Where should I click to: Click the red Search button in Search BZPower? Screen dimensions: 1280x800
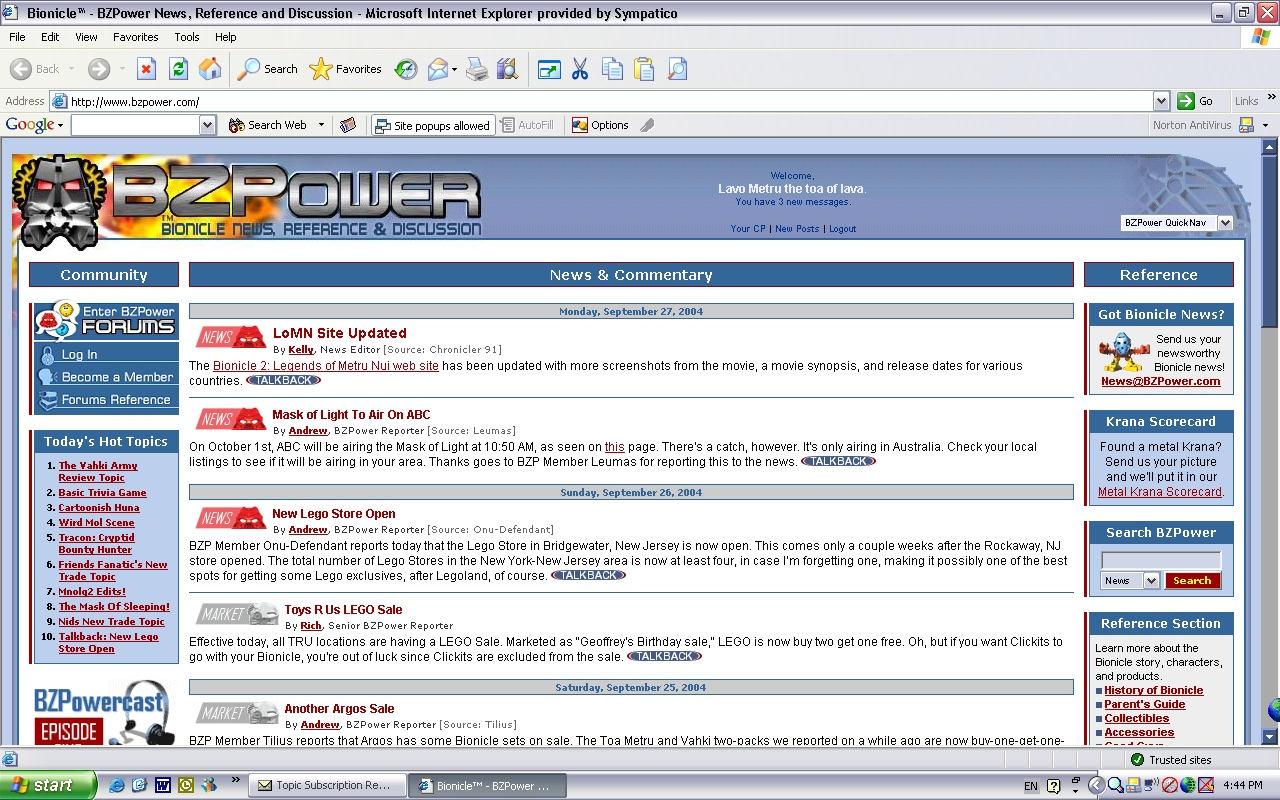click(1192, 580)
